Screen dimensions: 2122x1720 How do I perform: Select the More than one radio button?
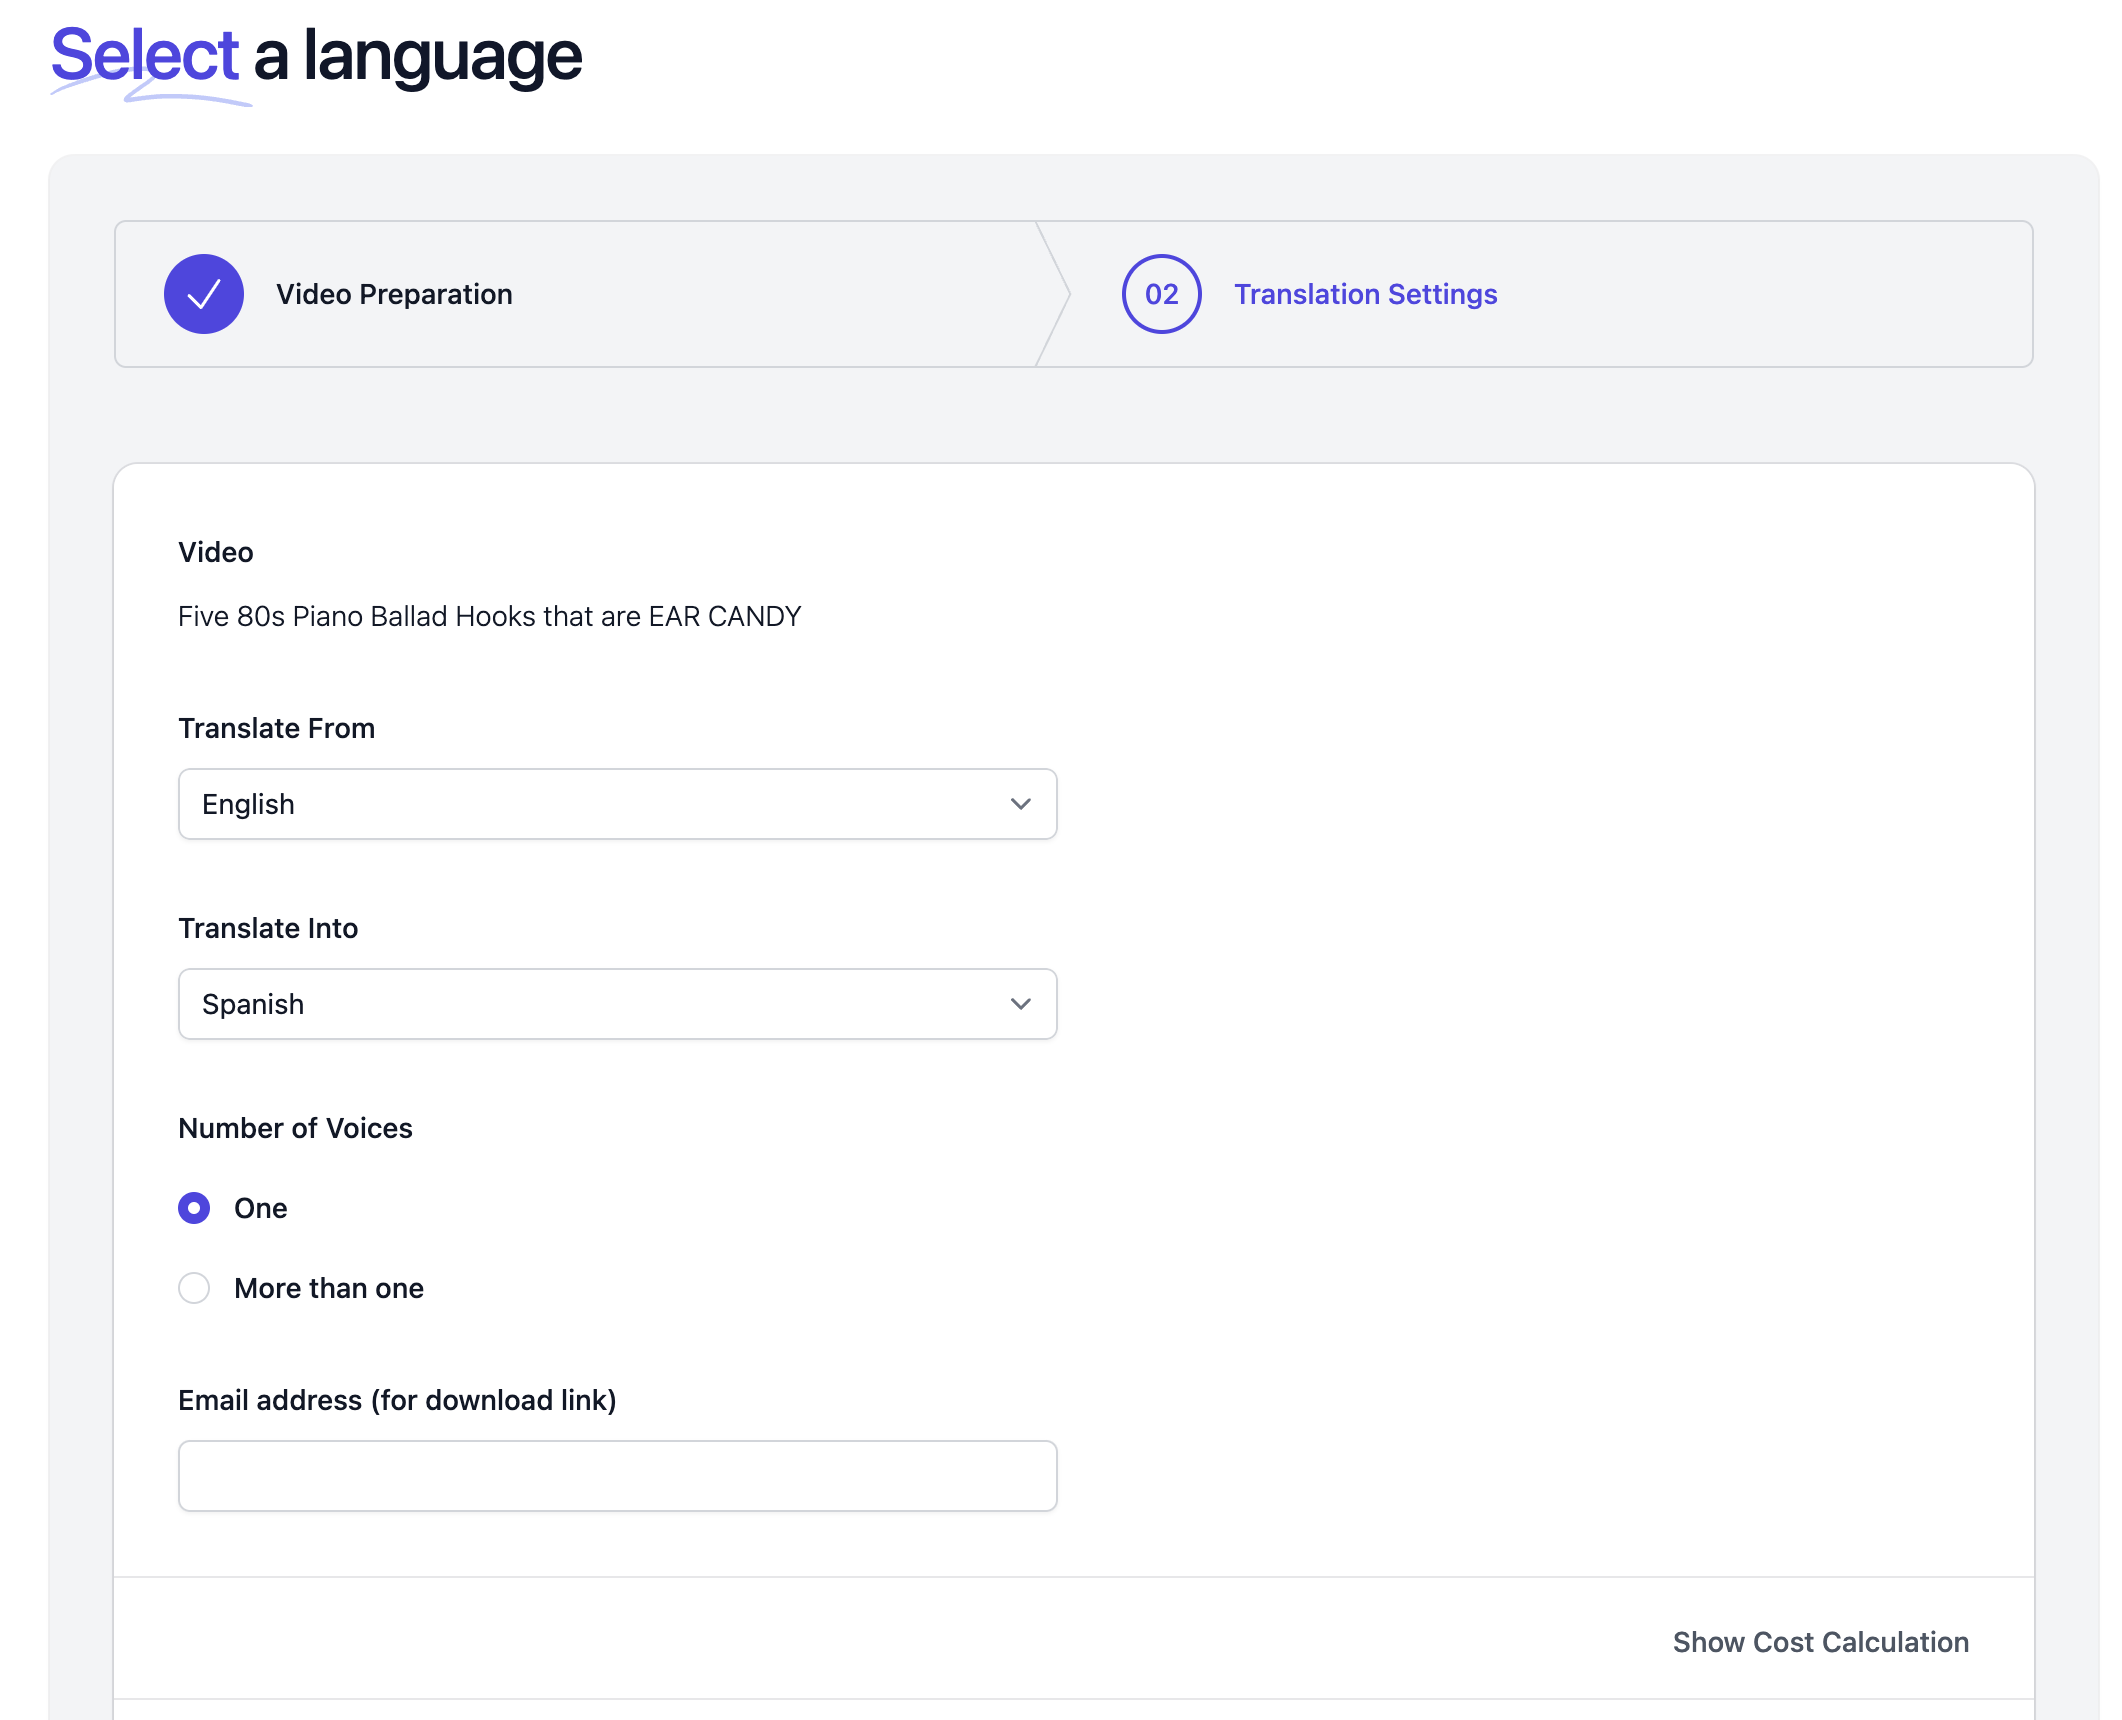click(194, 1288)
